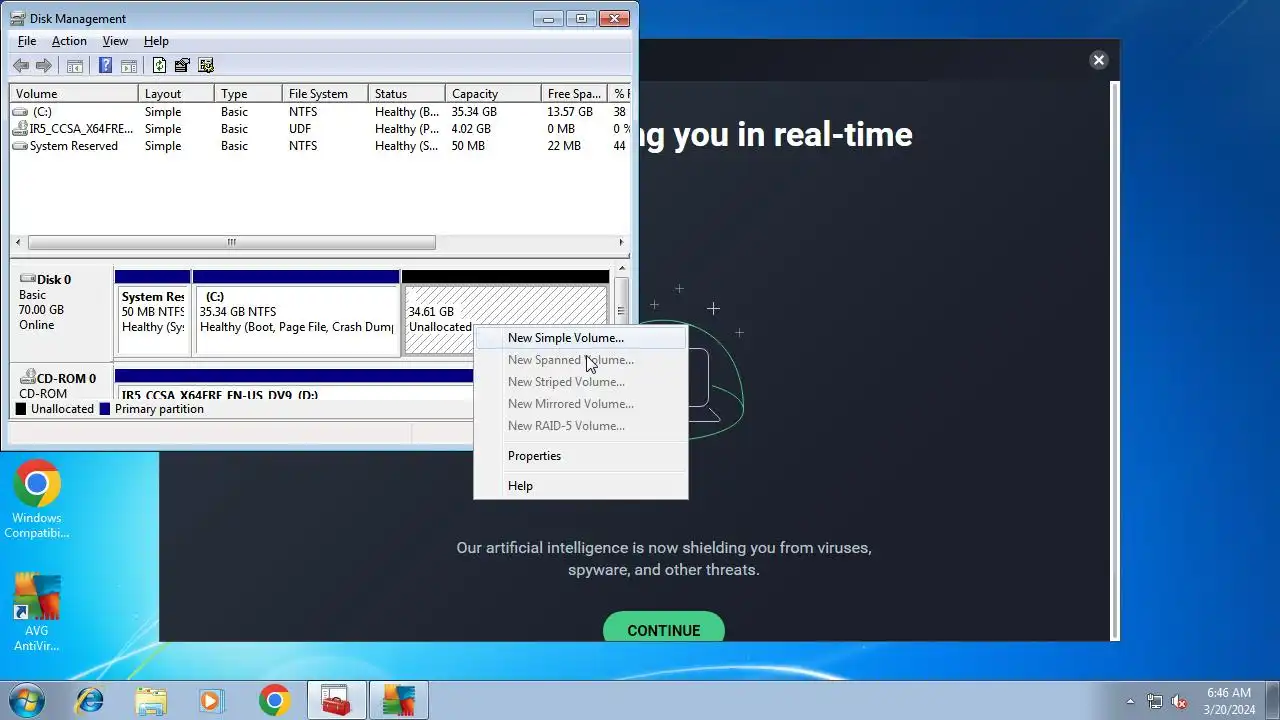Sort by the Status column header

click(x=406, y=94)
